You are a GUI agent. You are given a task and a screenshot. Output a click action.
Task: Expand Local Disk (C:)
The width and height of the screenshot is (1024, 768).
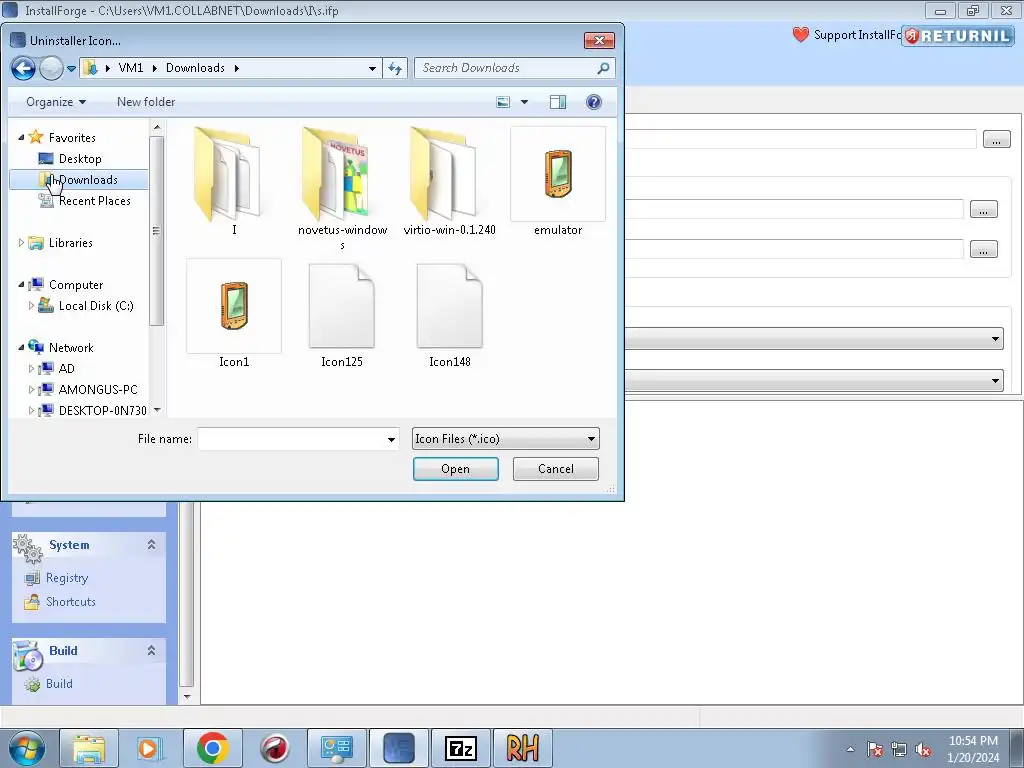pyautogui.click(x=31, y=306)
